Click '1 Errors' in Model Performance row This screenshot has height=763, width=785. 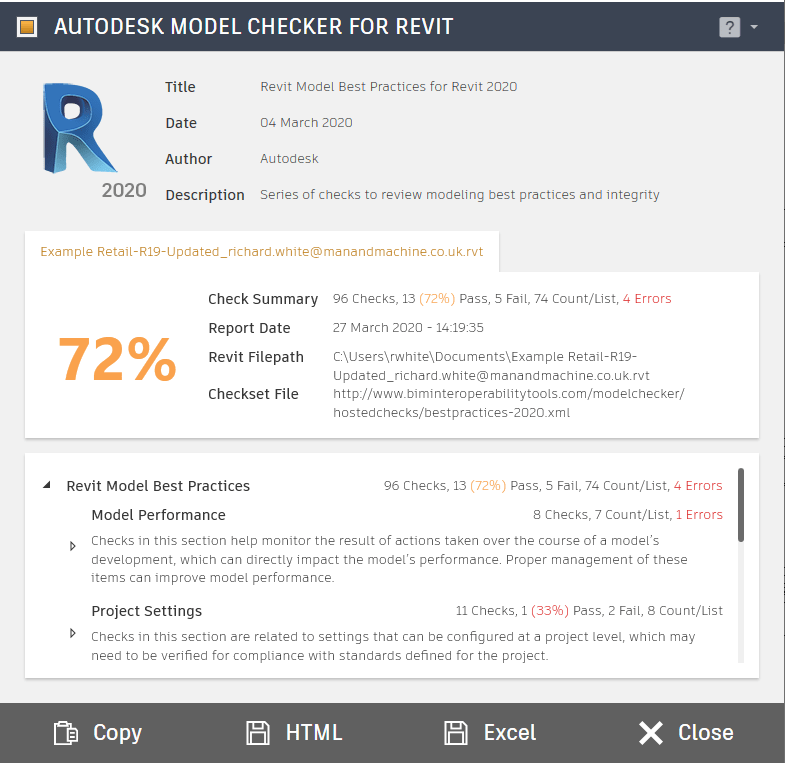tap(699, 515)
